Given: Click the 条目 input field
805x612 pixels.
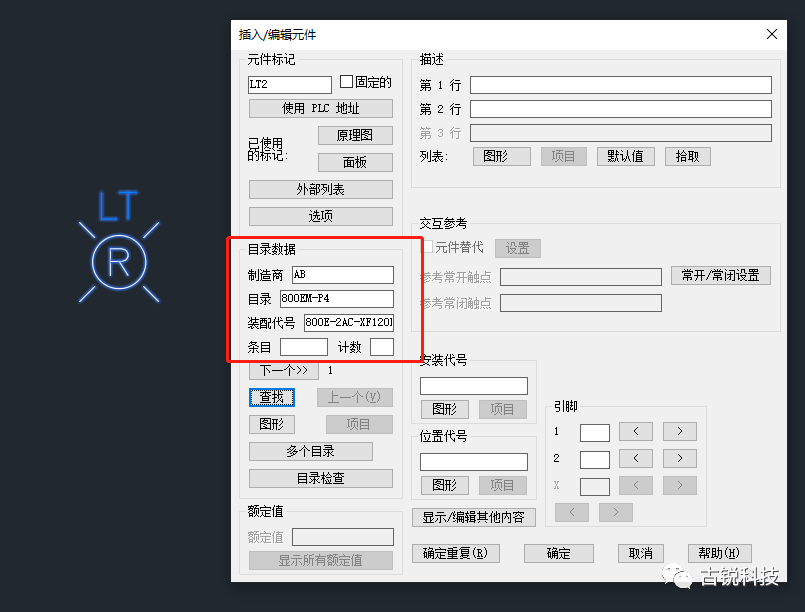Looking at the screenshot, I should coord(304,347).
